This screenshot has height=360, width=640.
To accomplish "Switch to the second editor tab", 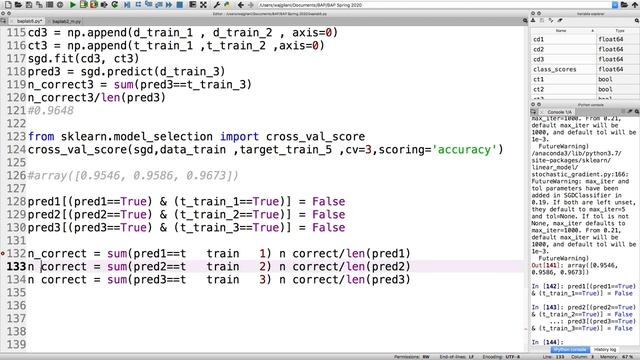I will coord(66,21).
